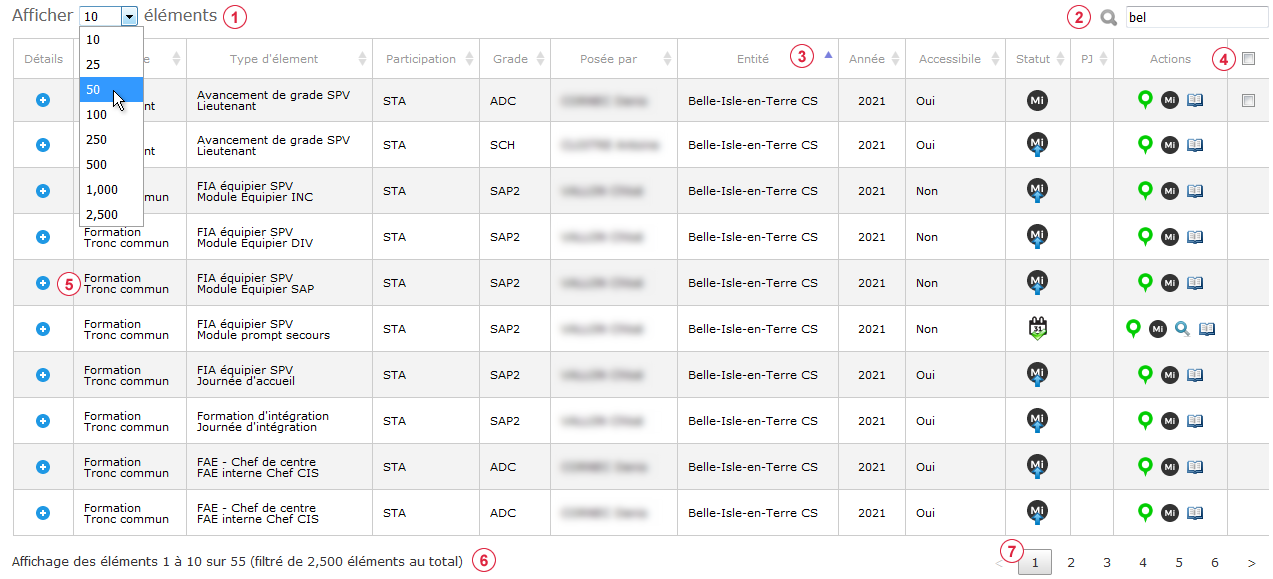1273x579 pixels.
Task: Select 100 elements per page option
Action: 111,114
